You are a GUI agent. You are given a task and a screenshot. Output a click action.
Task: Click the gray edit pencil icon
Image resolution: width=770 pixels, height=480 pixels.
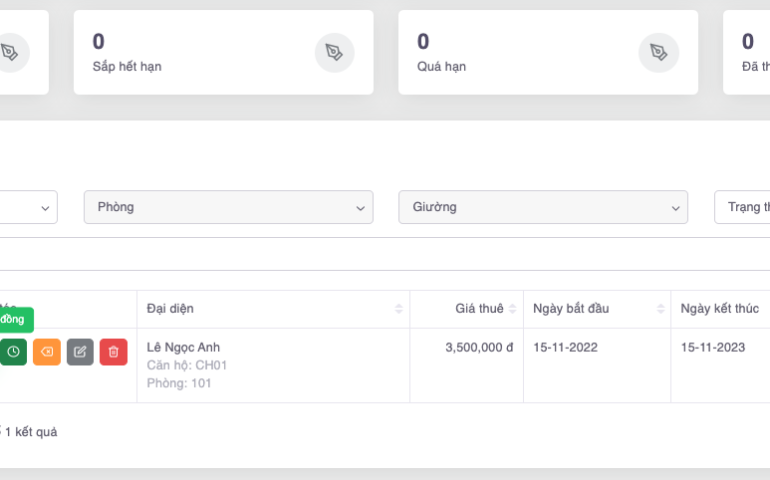pos(80,352)
